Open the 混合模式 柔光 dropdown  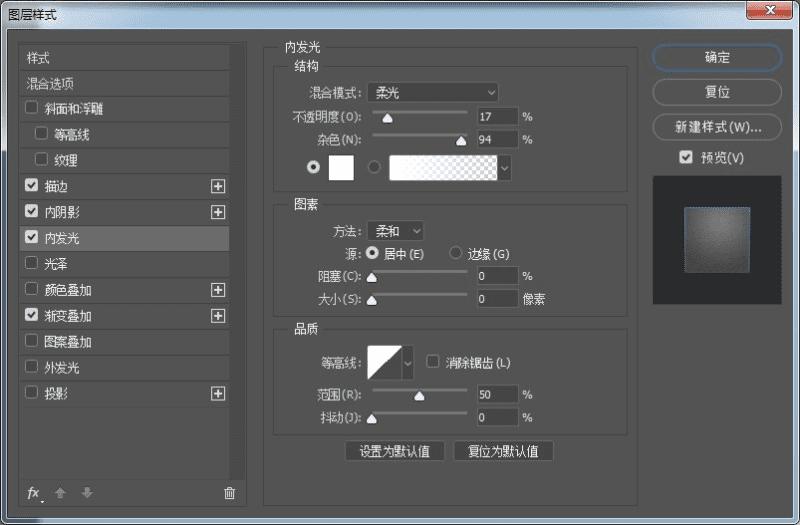433,92
